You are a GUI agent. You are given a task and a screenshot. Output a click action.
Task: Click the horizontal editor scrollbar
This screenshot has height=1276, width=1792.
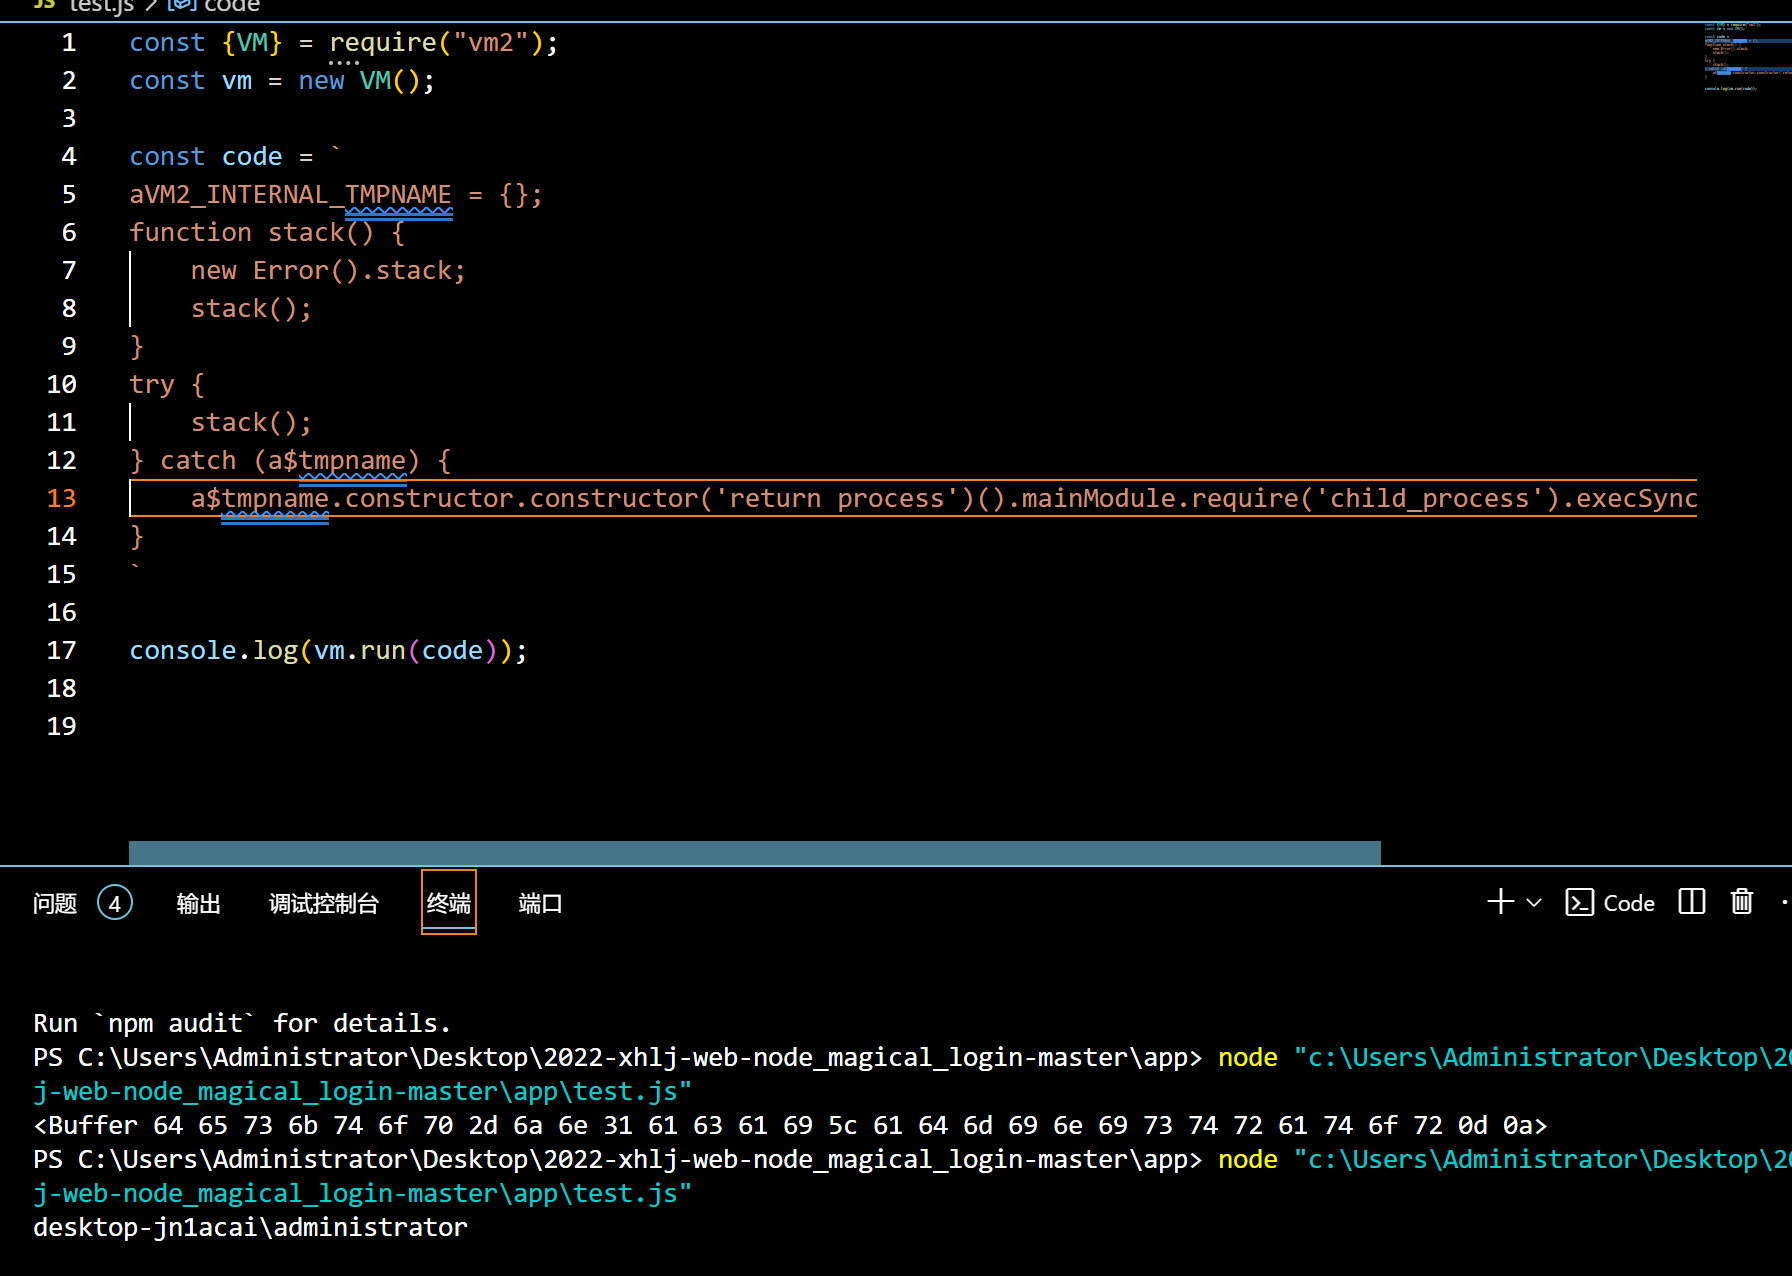(755, 853)
